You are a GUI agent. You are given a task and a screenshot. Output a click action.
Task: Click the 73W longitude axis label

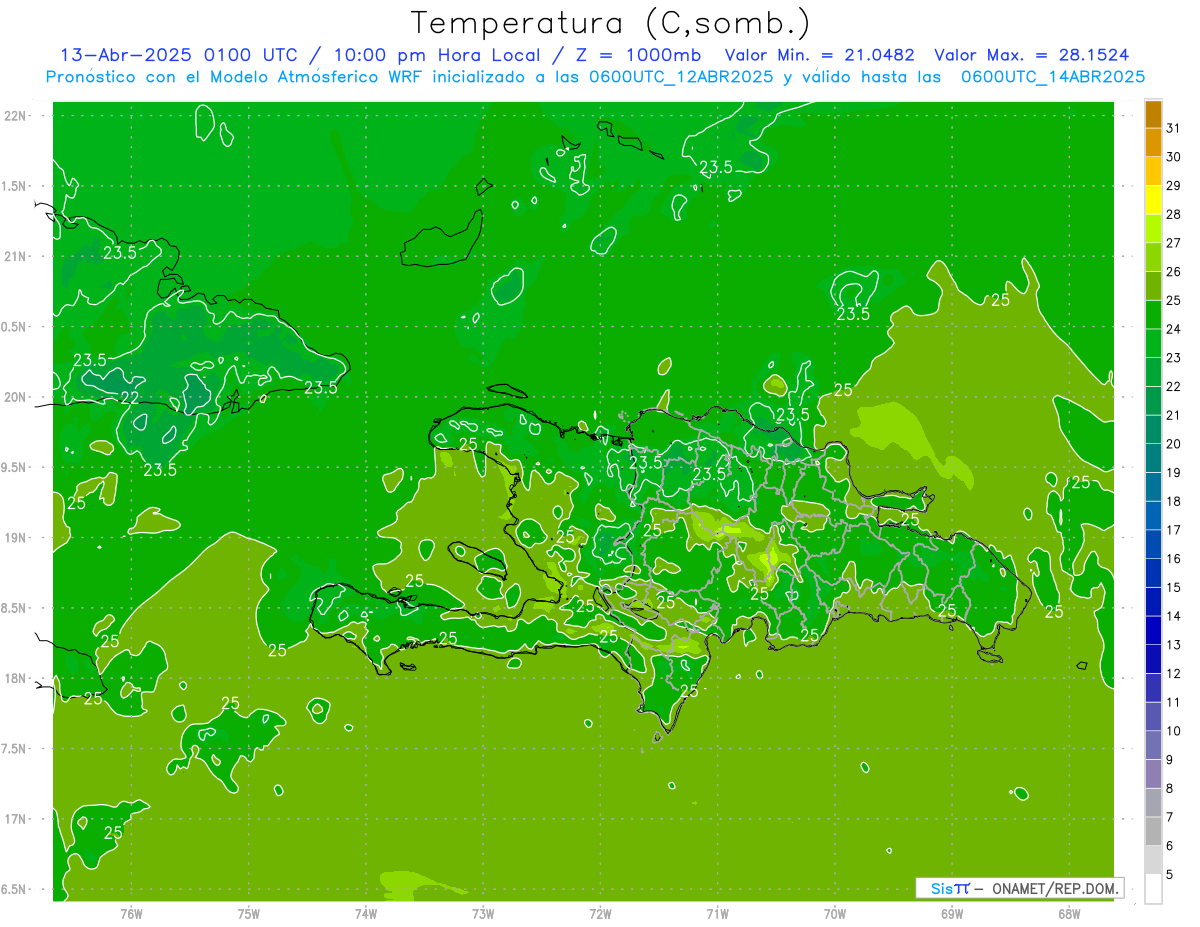(x=483, y=913)
